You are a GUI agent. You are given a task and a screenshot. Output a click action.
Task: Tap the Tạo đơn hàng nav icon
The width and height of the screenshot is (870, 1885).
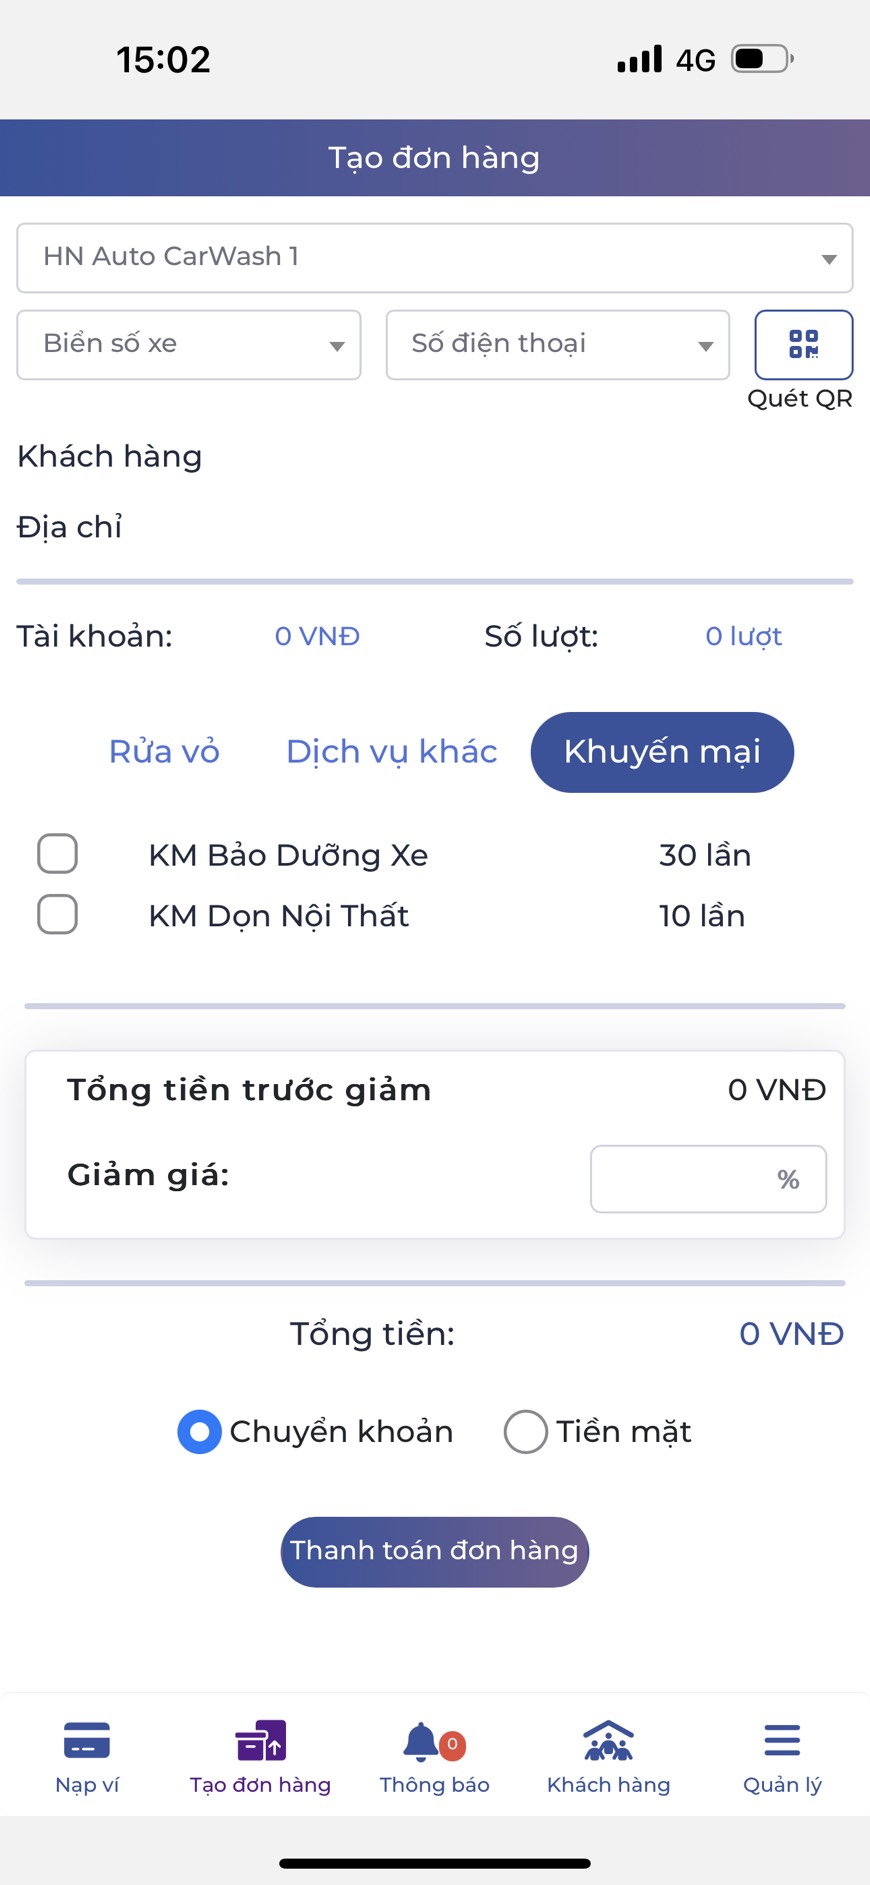(x=260, y=1741)
